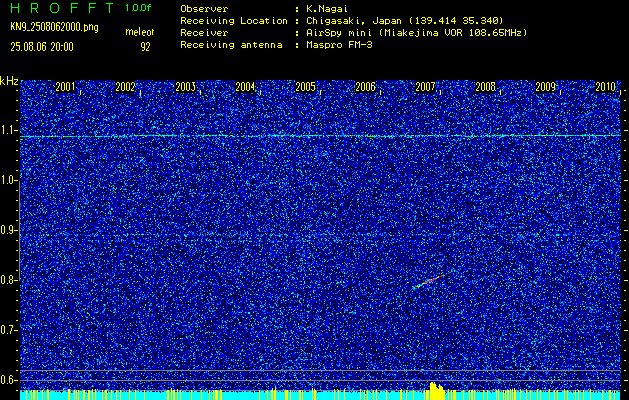Viewport: 629px width, 400px height.
Task: Click the 2003 time marker
Action: coord(185,87)
